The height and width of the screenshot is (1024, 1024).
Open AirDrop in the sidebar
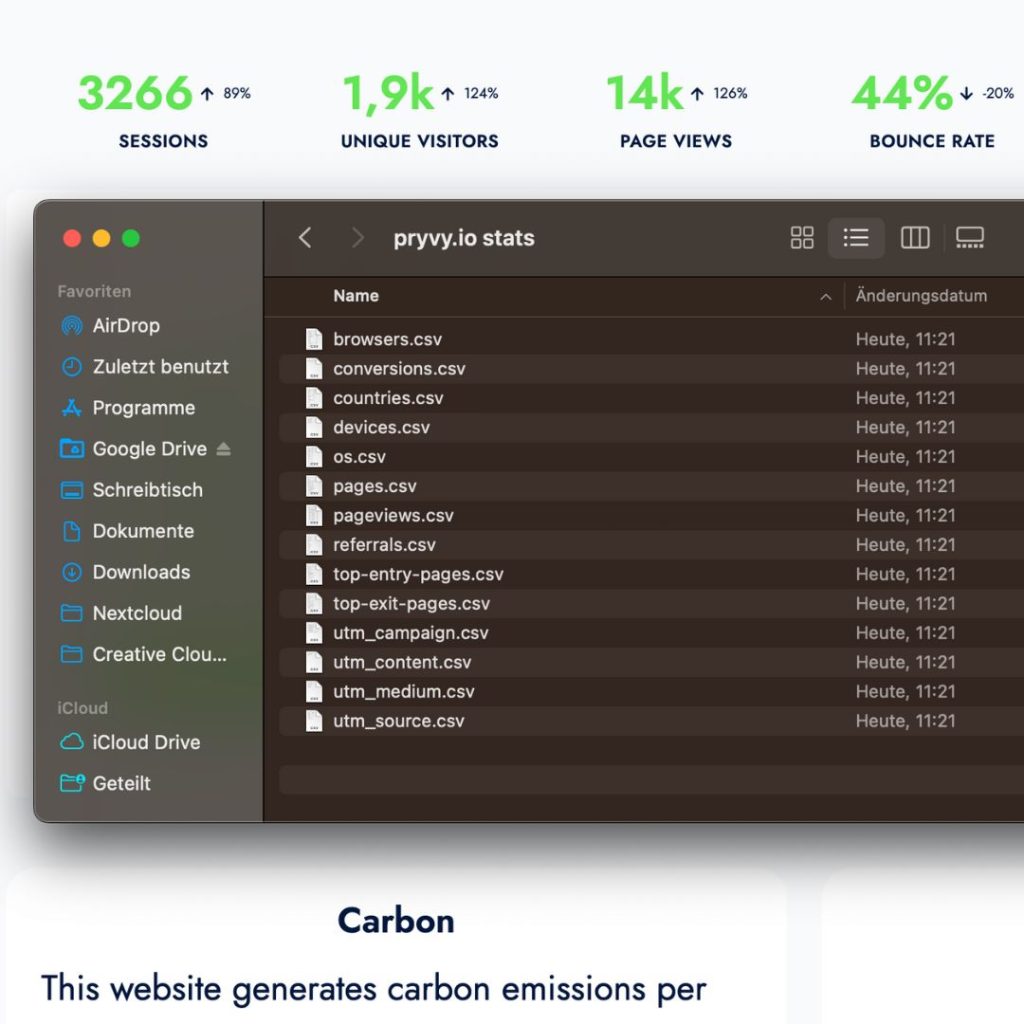click(x=126, y=325)
